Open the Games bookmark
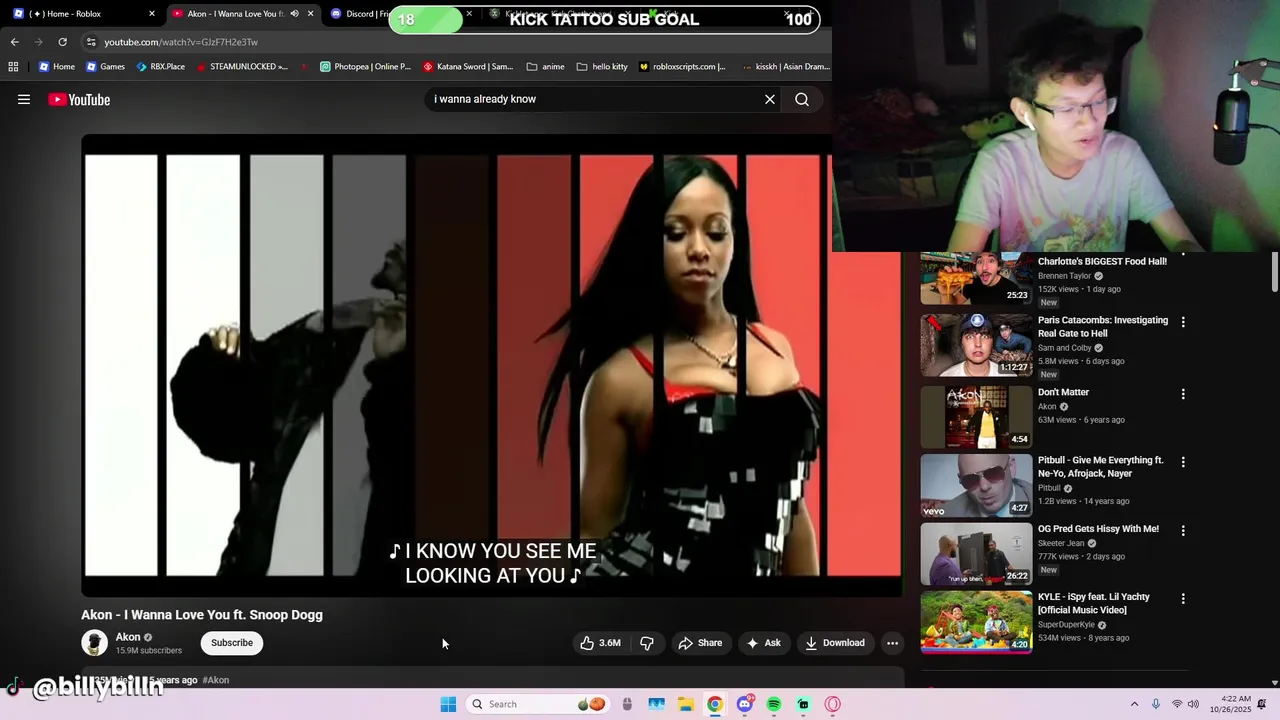The height and width of the screenshot is (720, 1280). point(106,67)
